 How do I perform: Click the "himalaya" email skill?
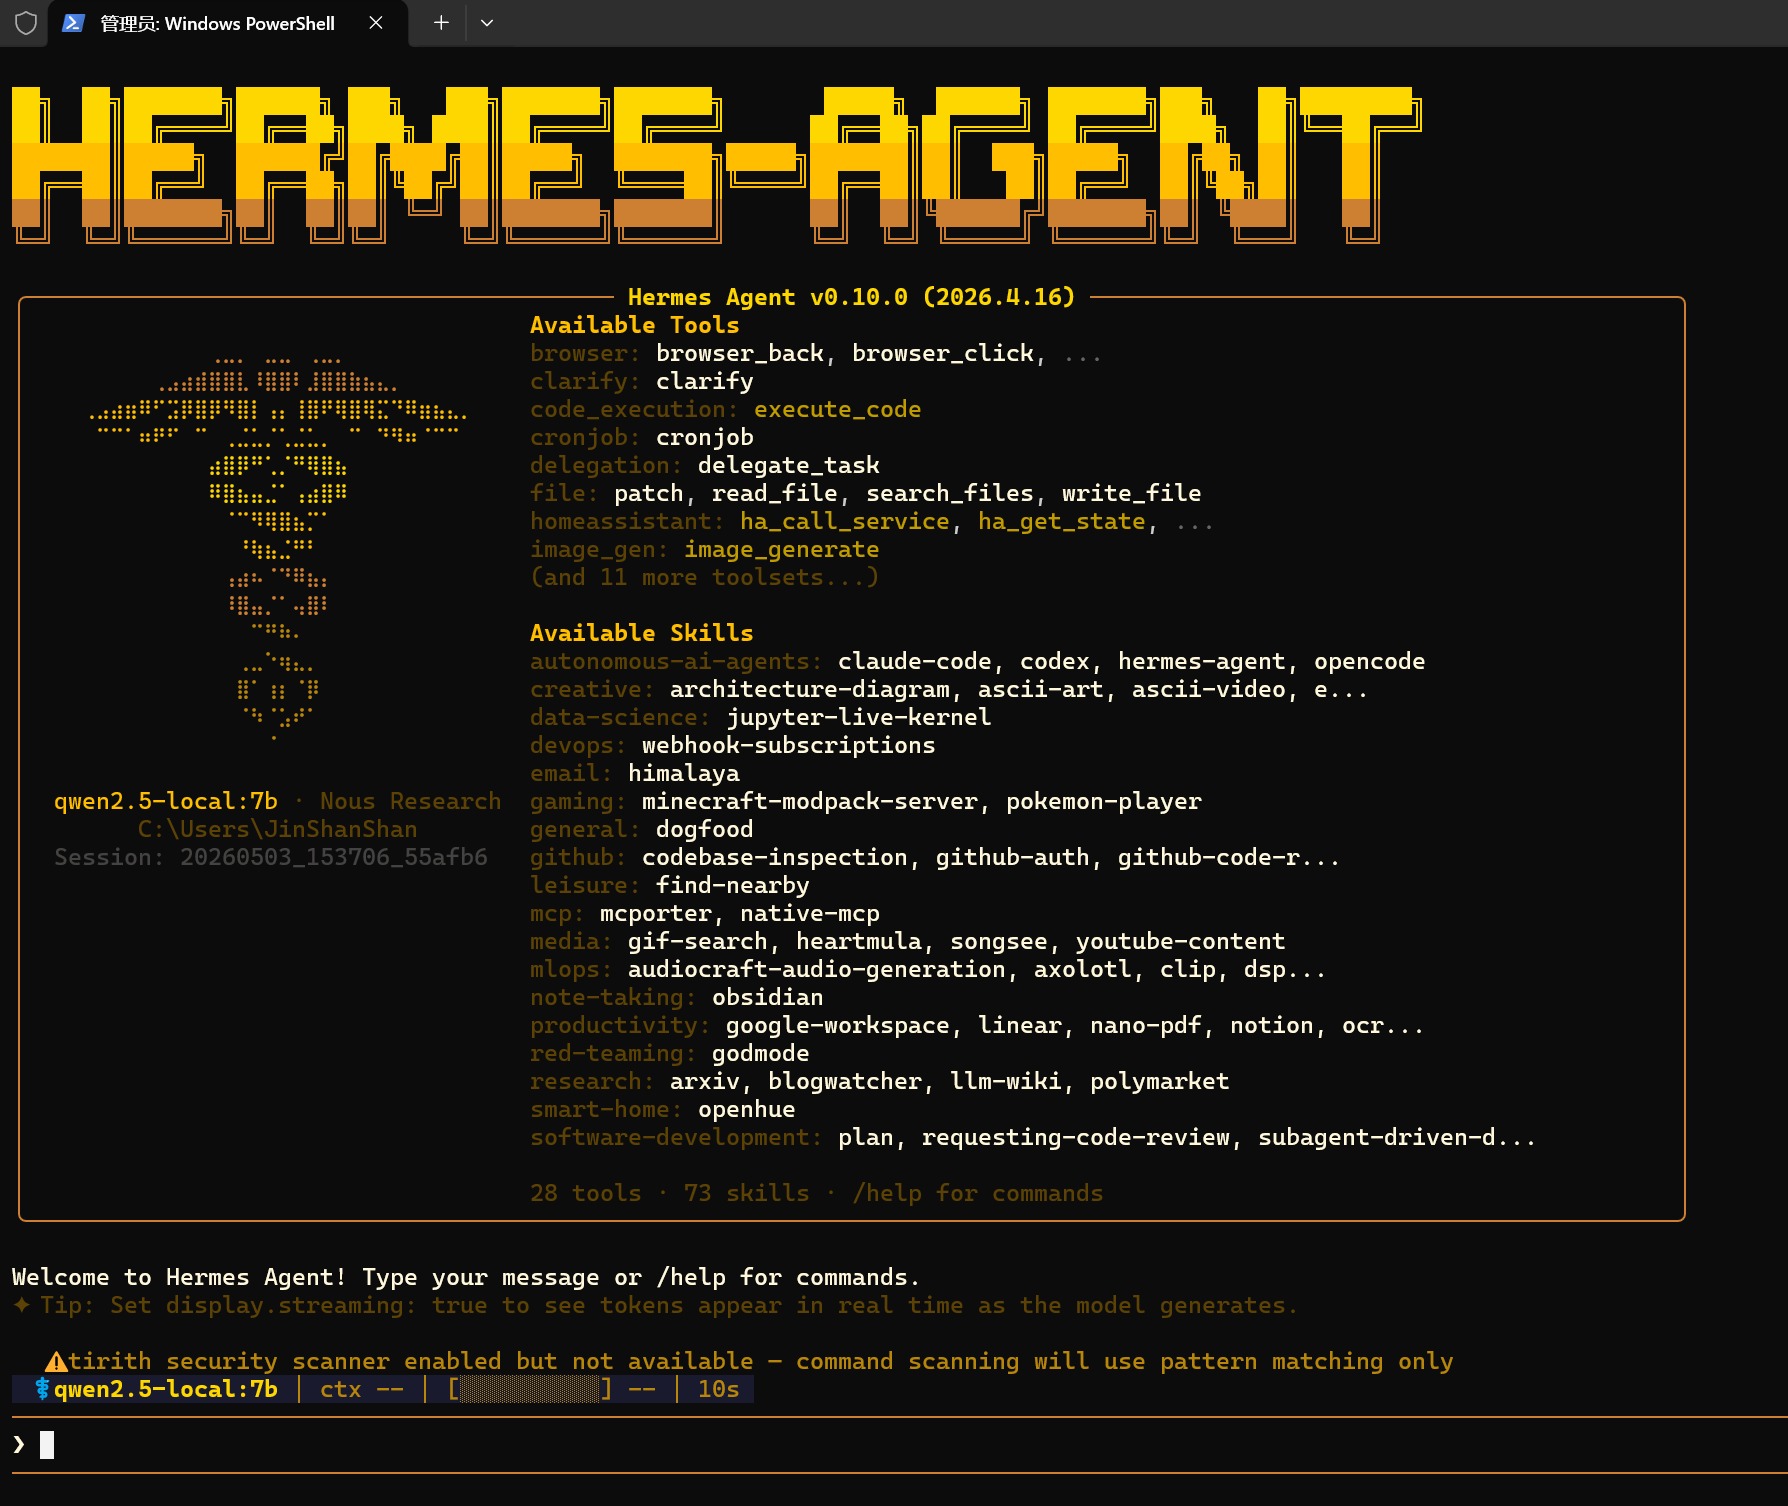coord(684,773)
